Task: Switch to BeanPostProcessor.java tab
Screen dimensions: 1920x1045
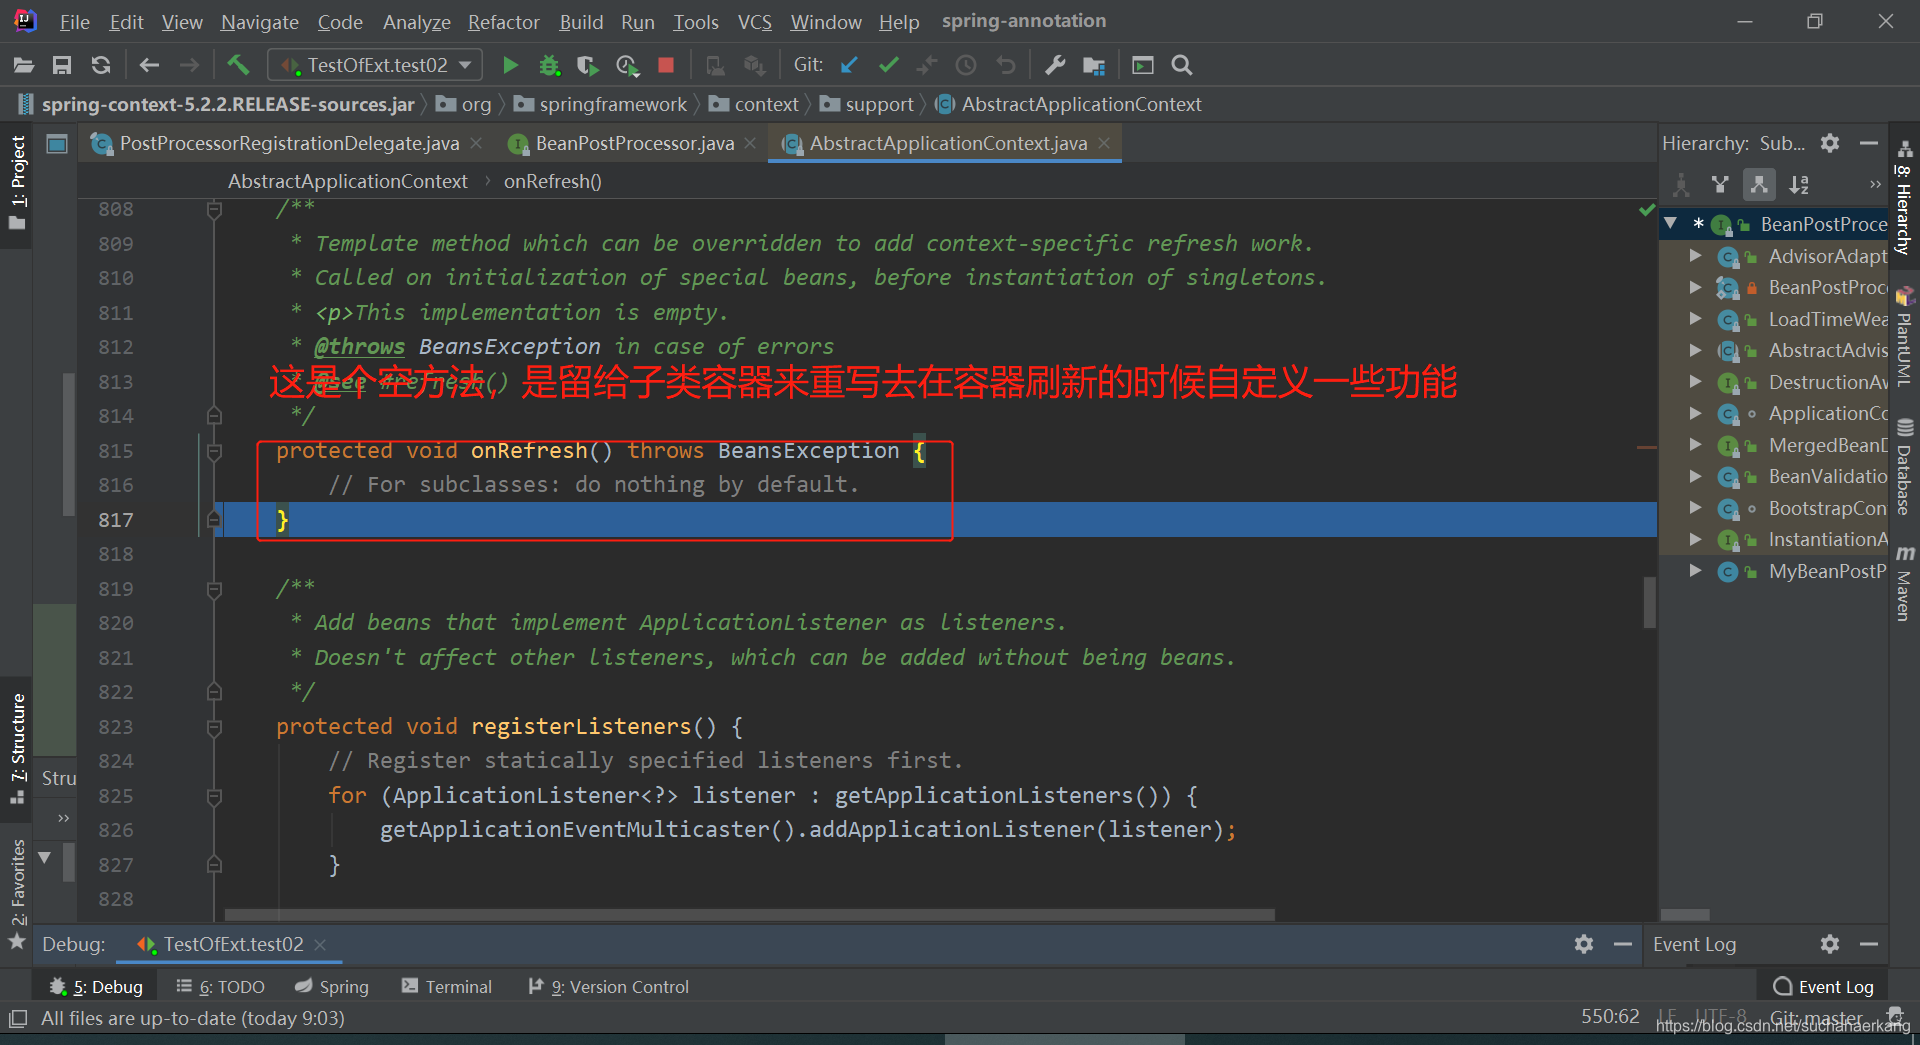Action: pos(634,143)
